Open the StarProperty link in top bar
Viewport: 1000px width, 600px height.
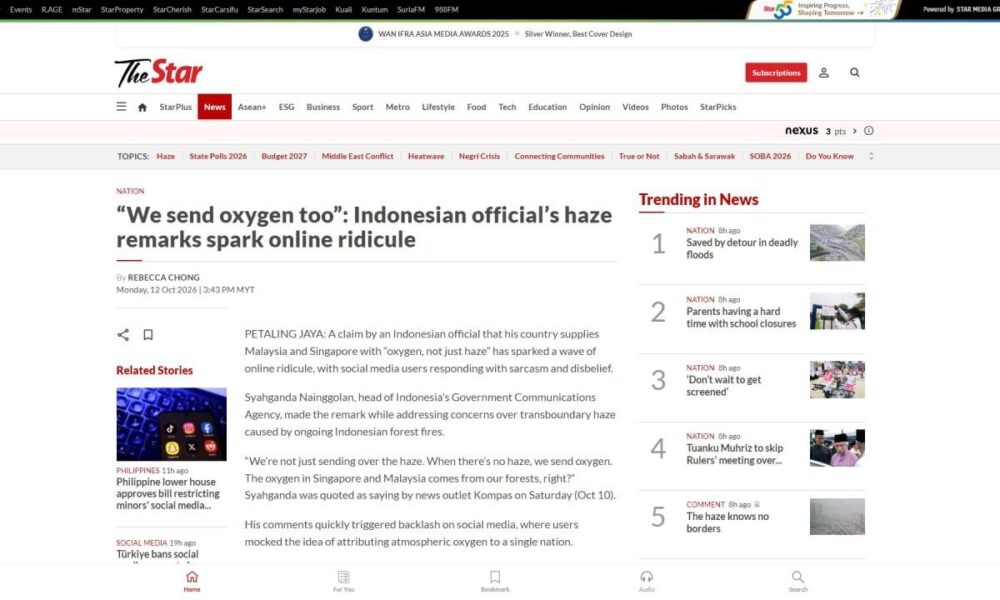122,10
